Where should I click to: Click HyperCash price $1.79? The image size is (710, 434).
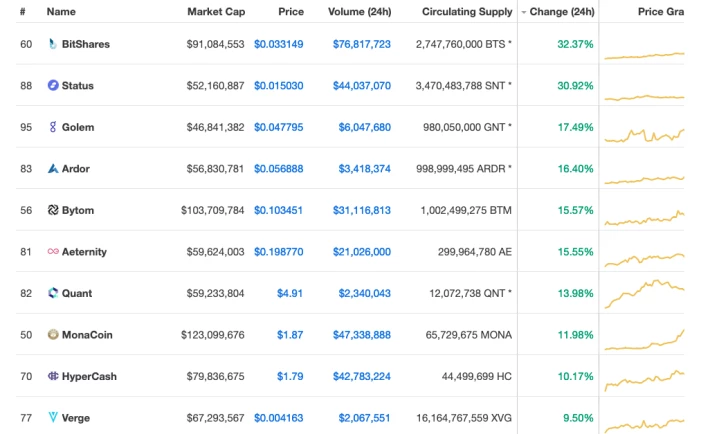[x=290, y=376]
